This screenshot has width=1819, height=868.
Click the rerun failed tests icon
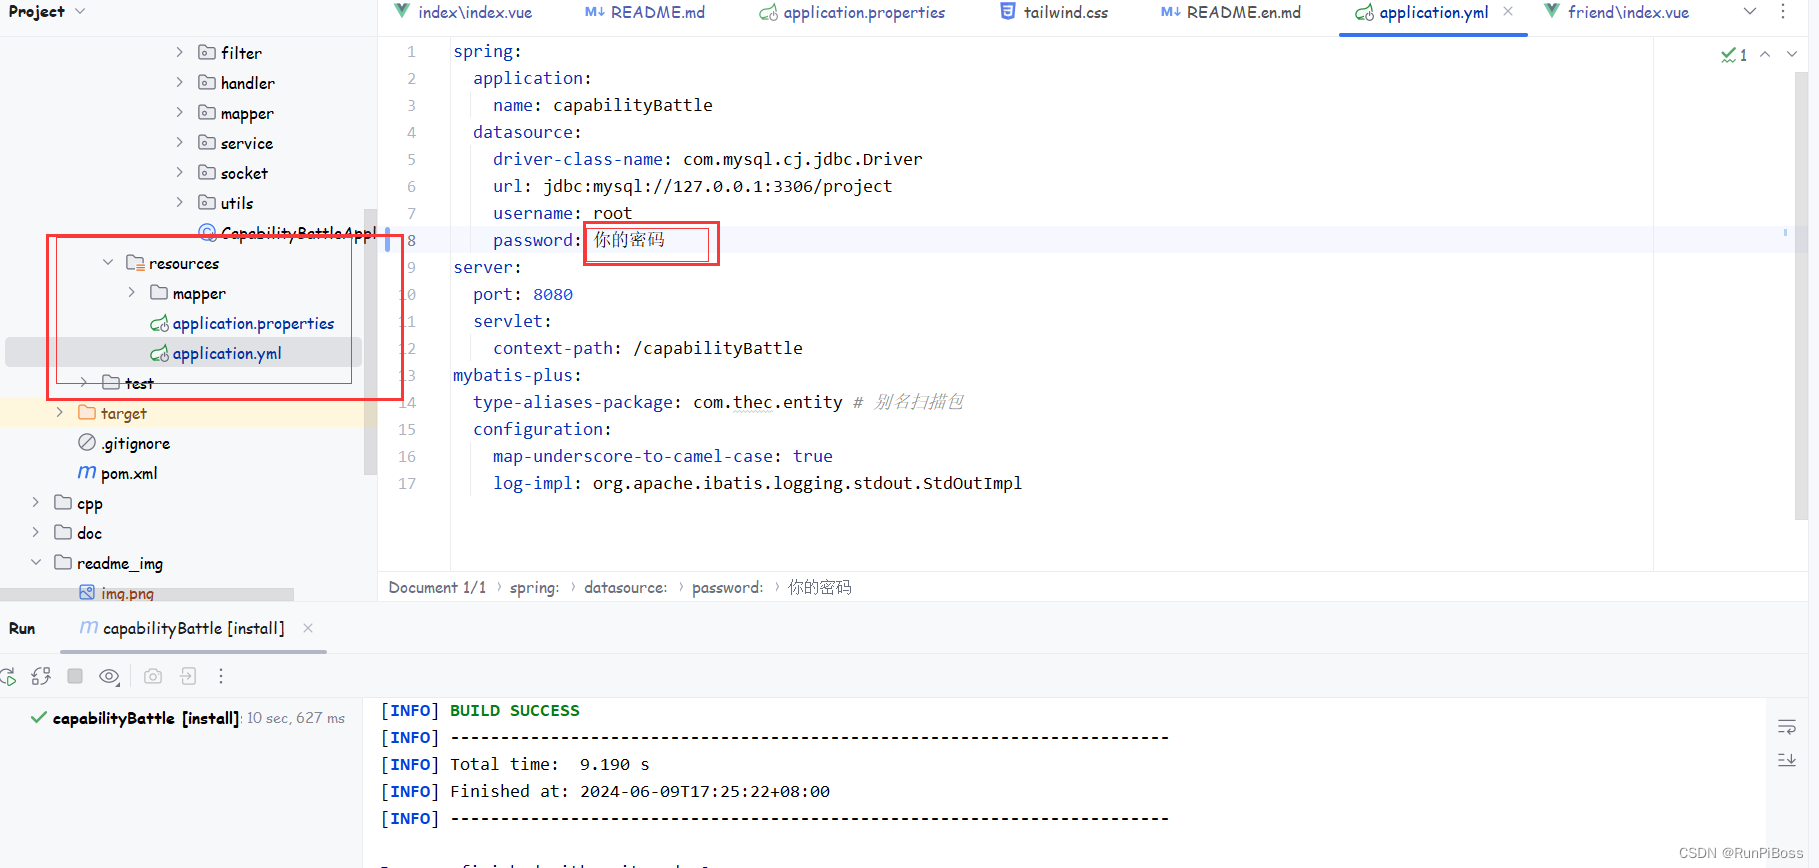41,677
